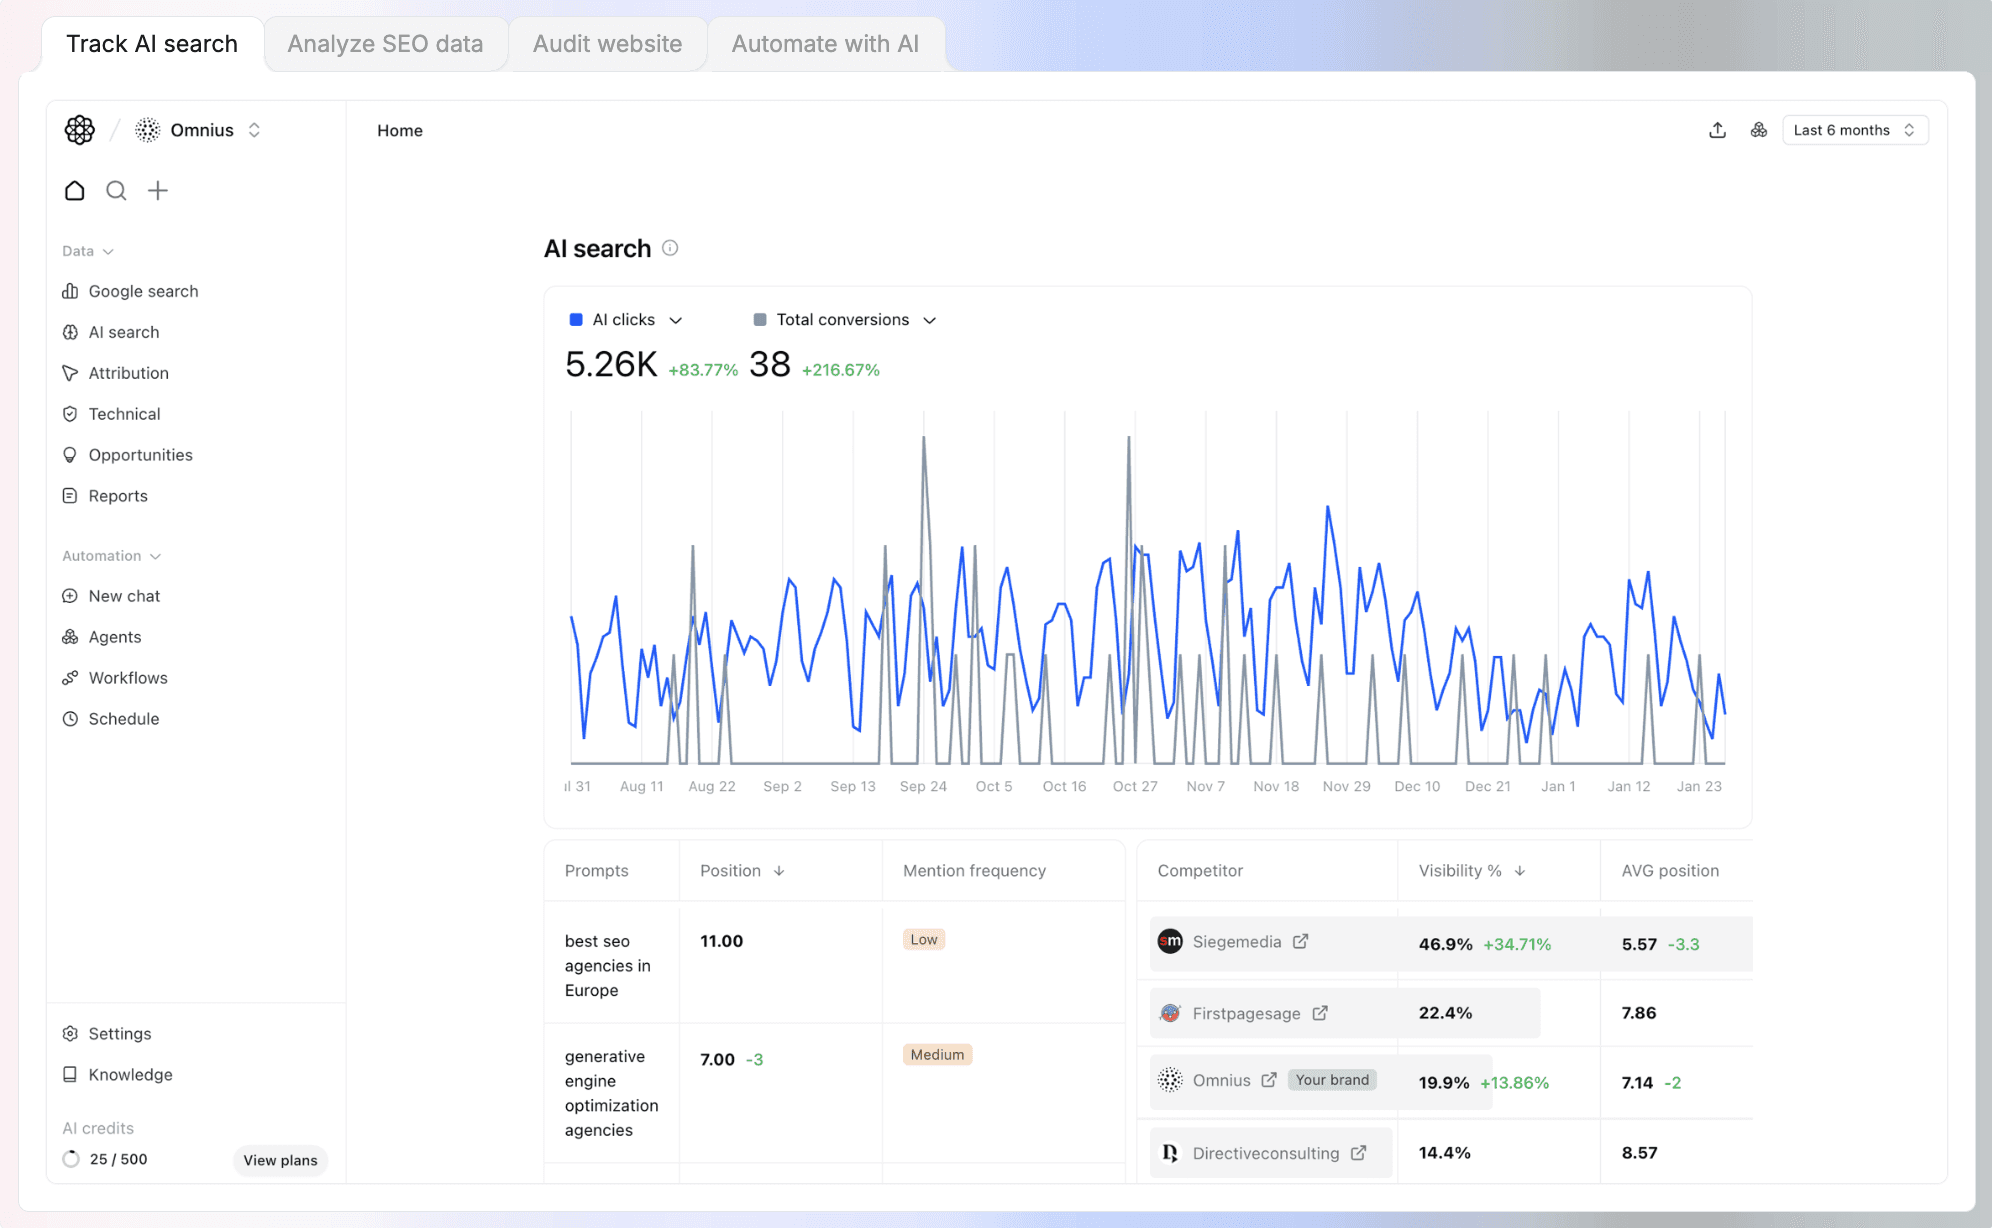Open Opportunities in sidebar

pos(140,455)
